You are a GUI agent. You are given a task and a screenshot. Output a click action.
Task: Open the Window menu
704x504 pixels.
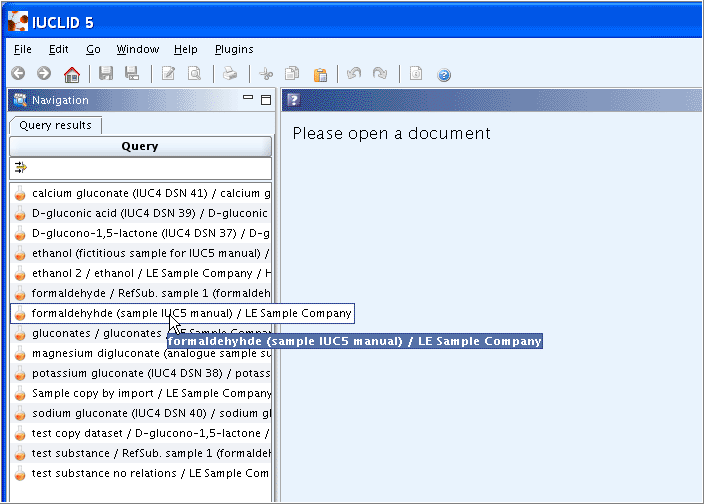pos(138,49)
